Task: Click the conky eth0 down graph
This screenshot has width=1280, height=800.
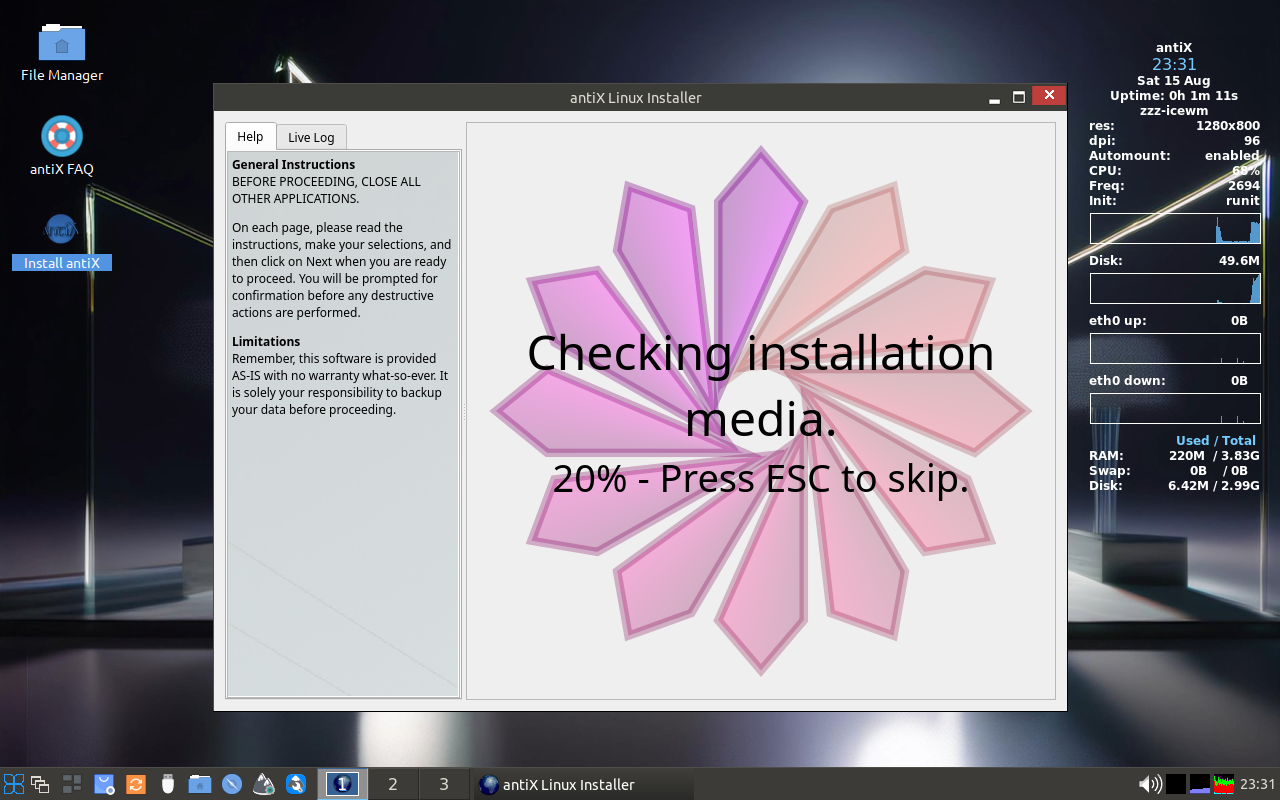Action: pos(1175,408)
